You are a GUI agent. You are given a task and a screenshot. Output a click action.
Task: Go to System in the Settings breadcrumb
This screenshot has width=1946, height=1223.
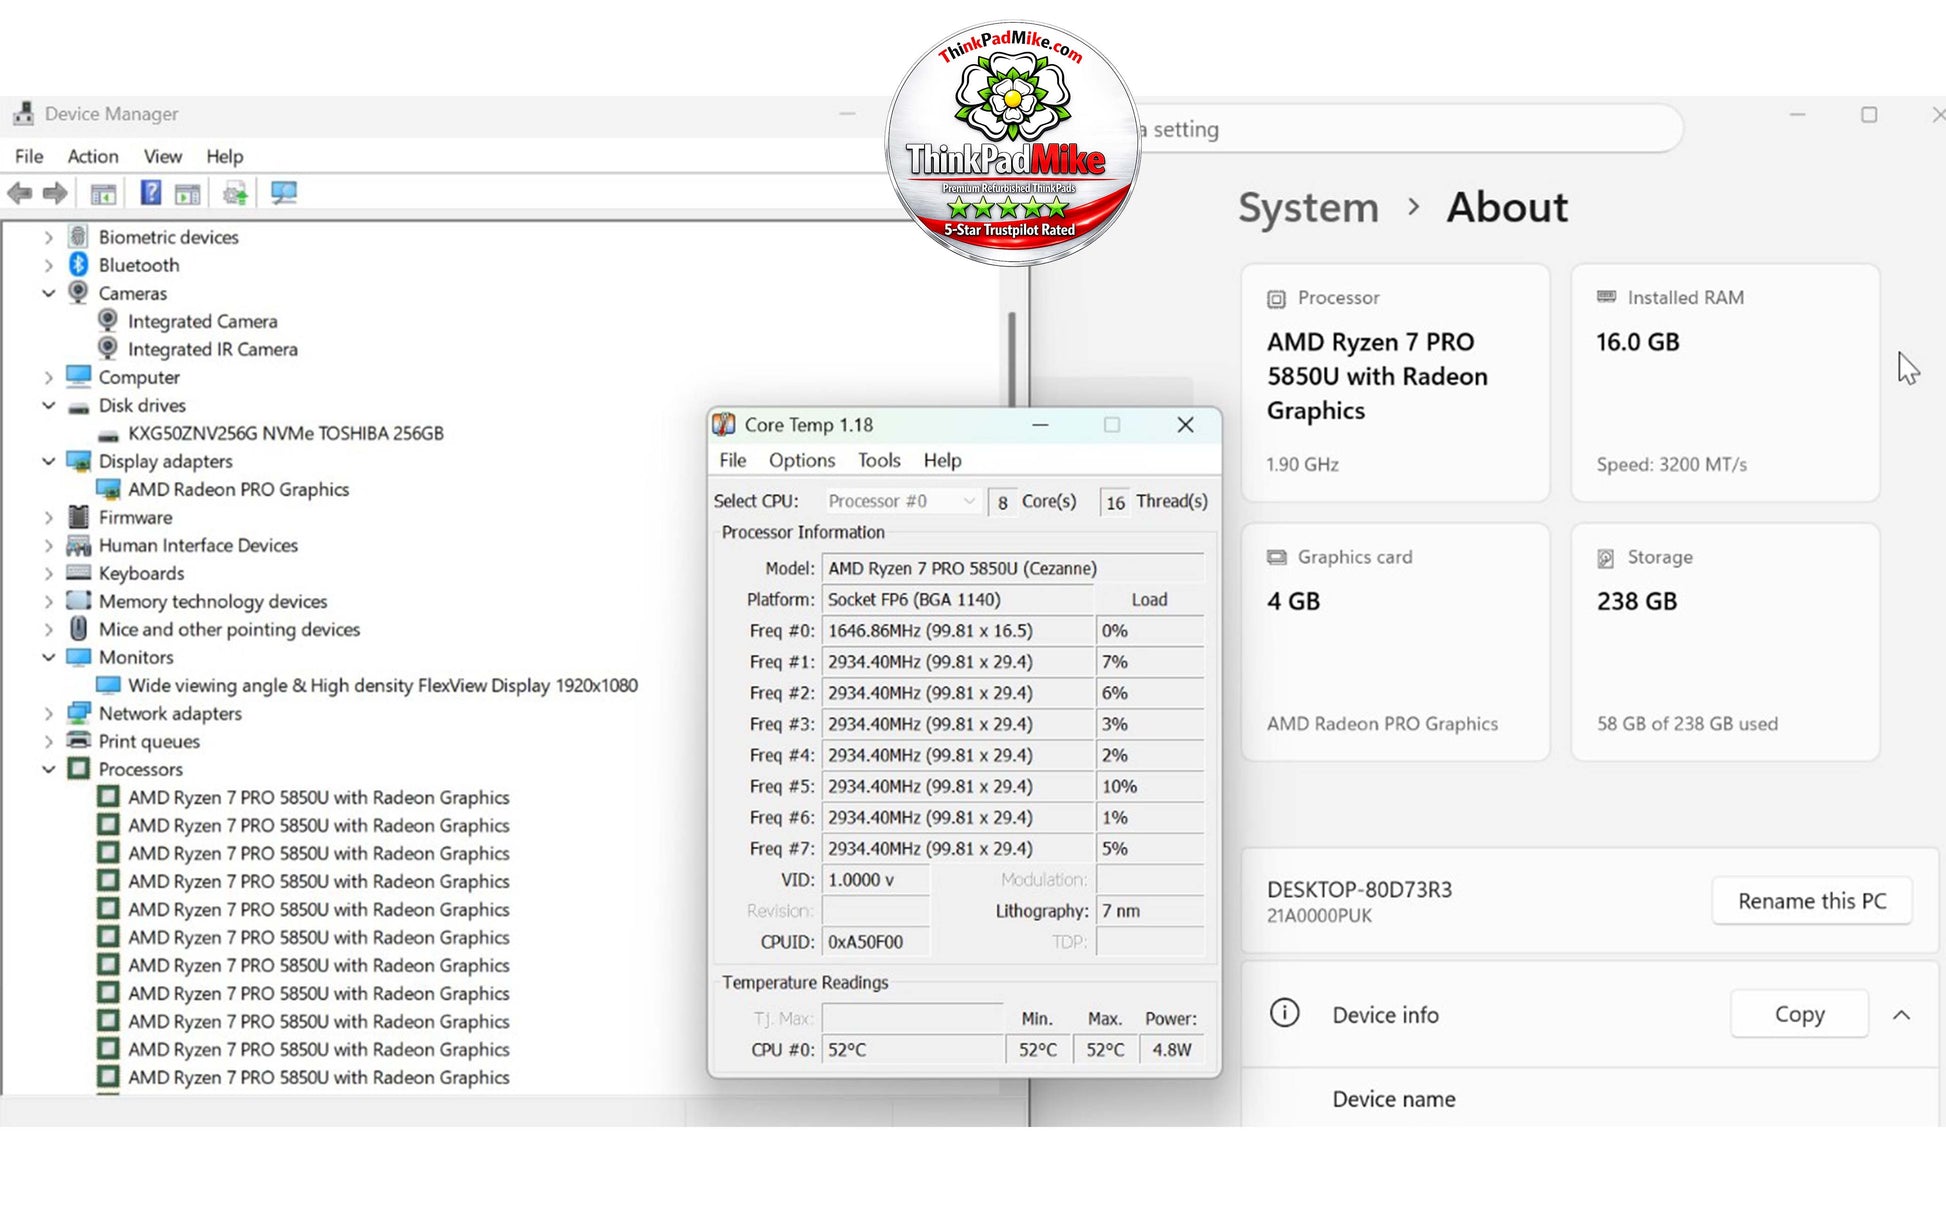pos(1308,207)
